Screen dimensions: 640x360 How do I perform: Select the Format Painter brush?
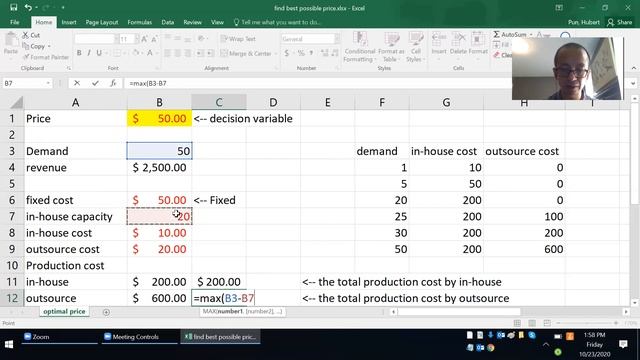(45, 57)
